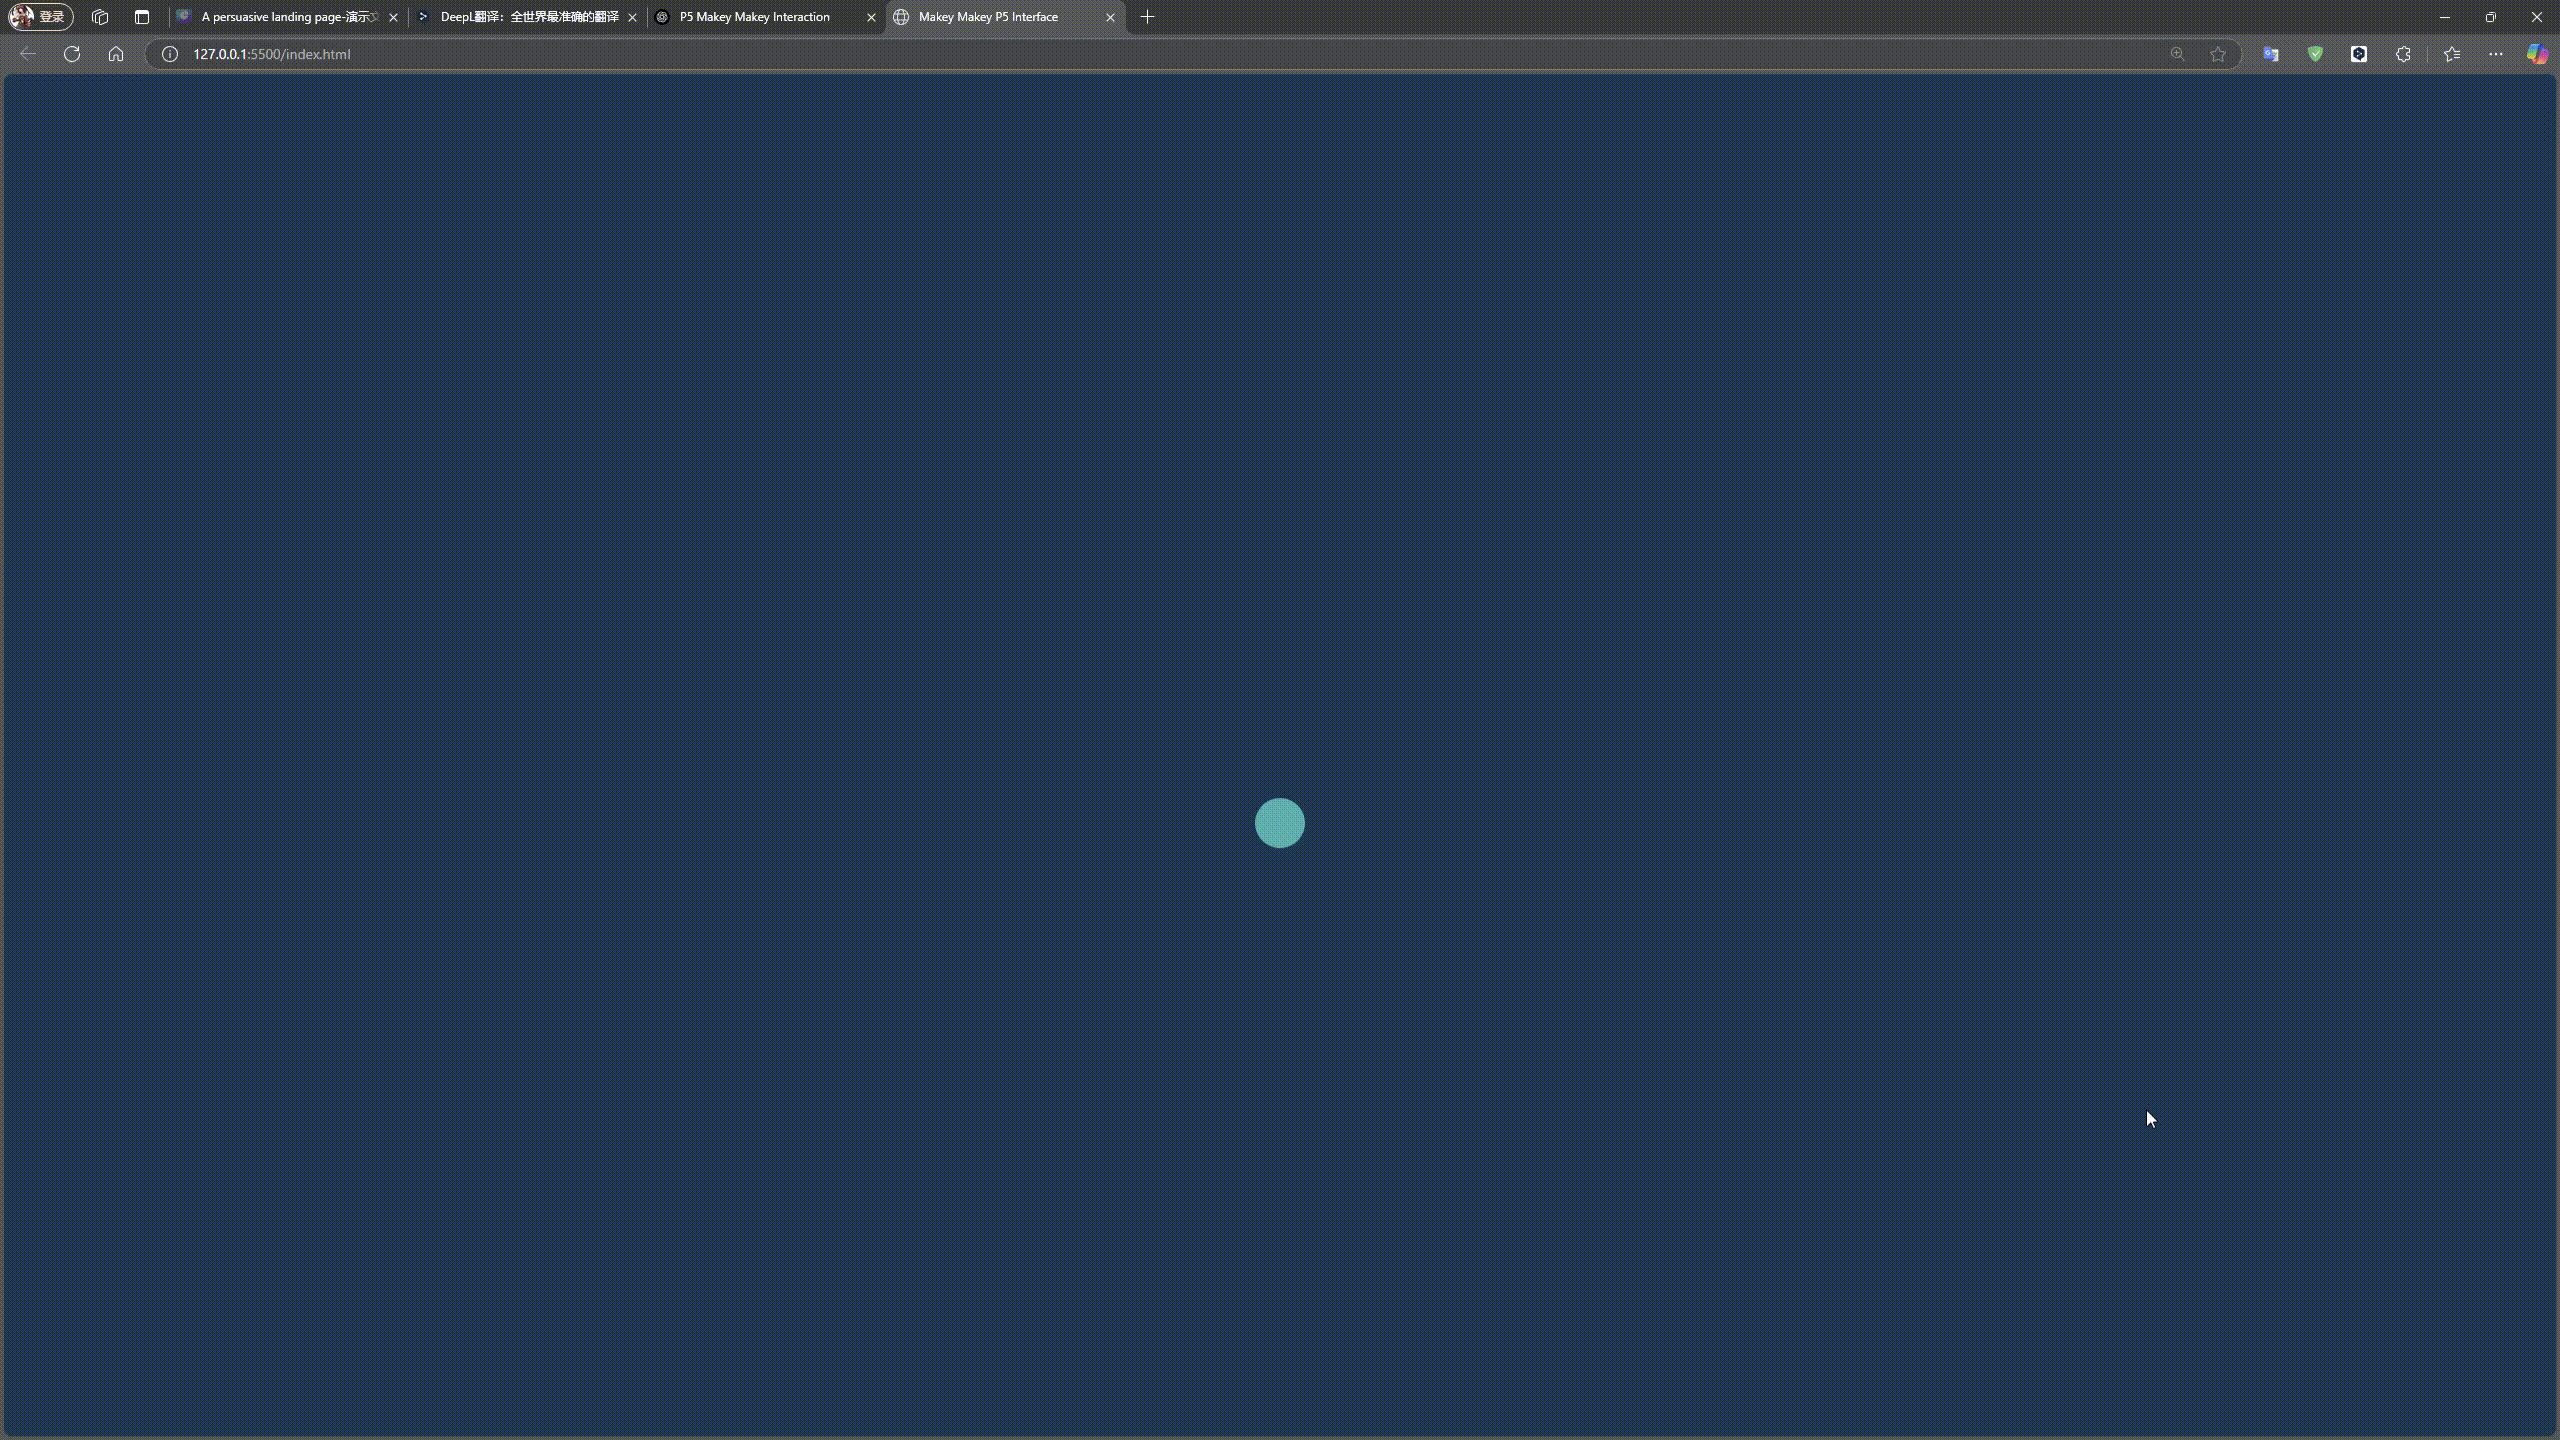Click the Home icon

(x=115, y=54)
